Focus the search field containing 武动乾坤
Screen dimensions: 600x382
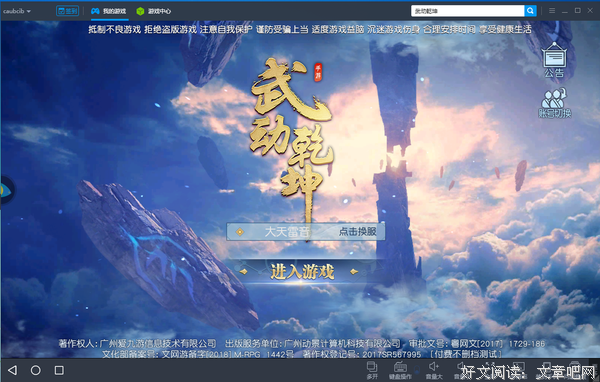[x=467, y=11]
